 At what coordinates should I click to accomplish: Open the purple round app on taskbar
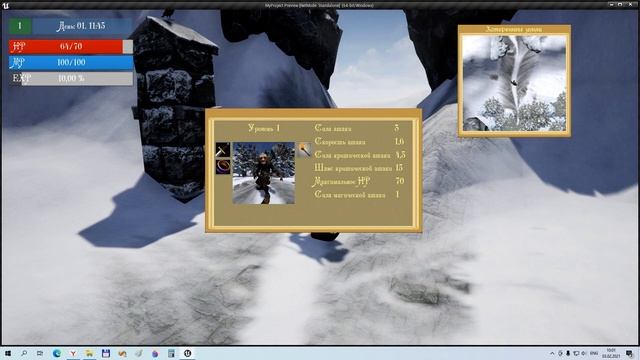pos(155,353)
